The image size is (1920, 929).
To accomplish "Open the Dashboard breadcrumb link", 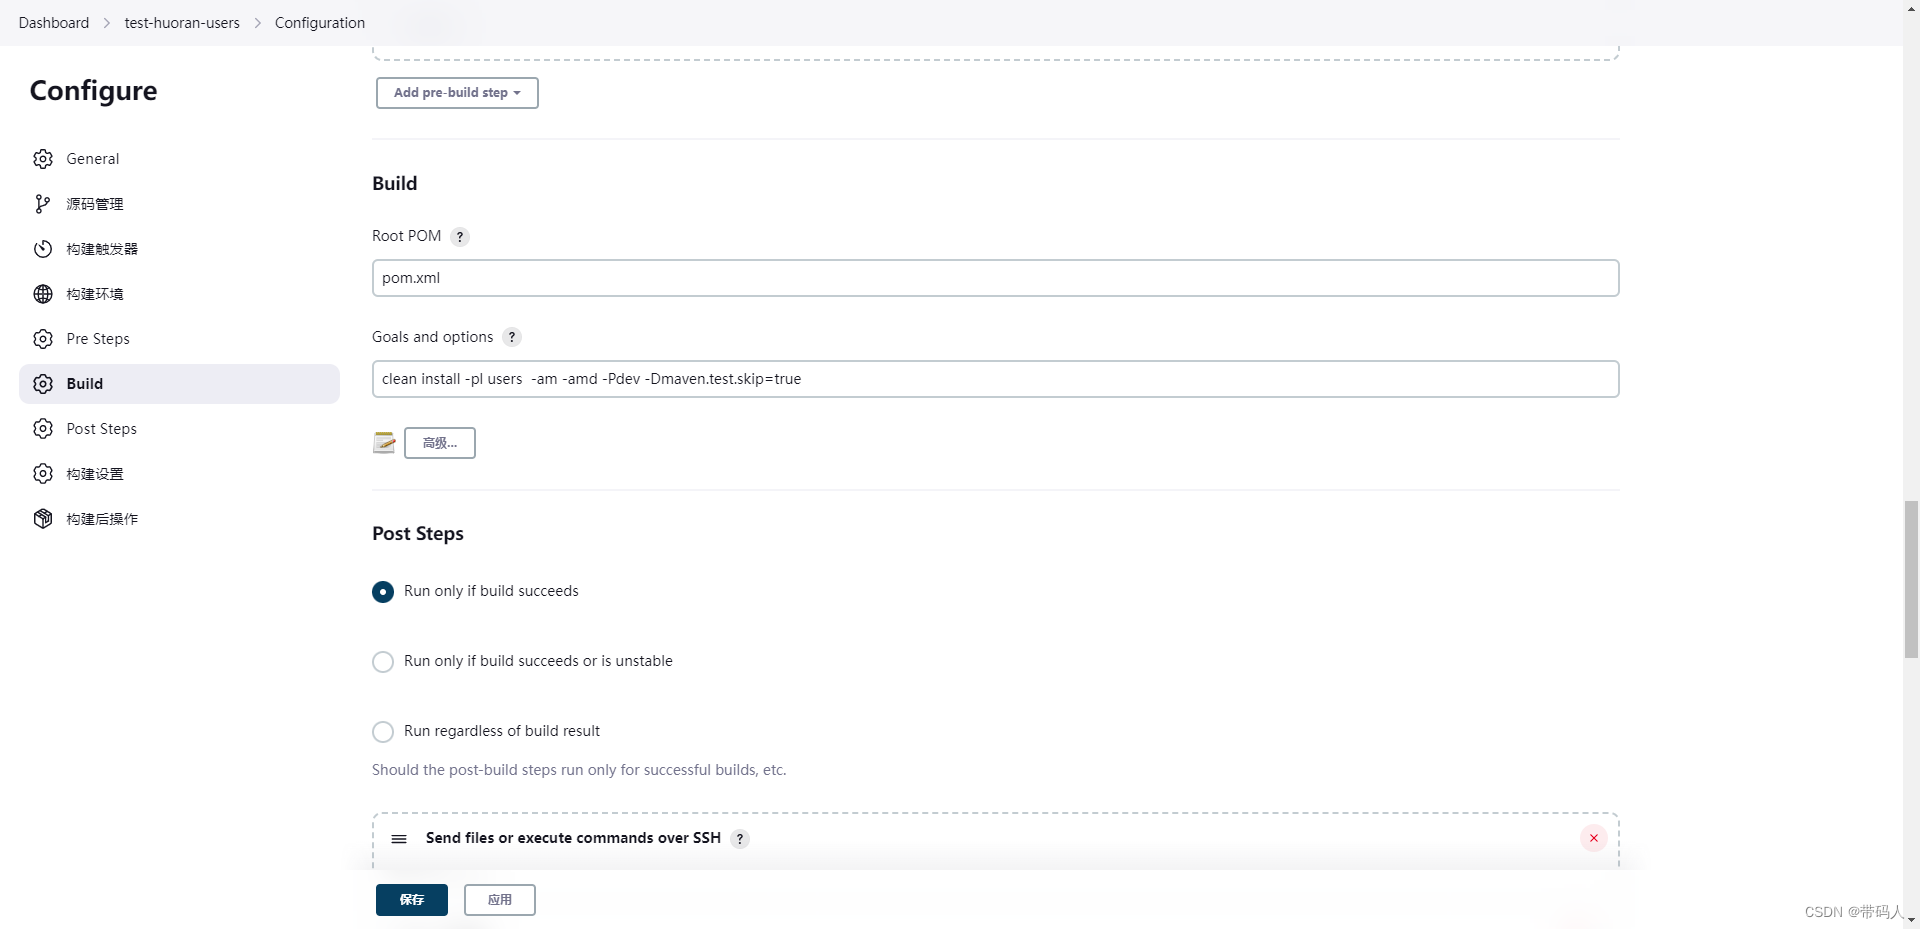I will (54, 23).
